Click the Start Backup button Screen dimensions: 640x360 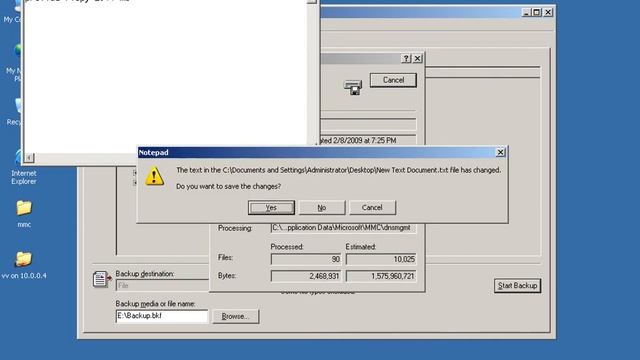coord(517,286)
